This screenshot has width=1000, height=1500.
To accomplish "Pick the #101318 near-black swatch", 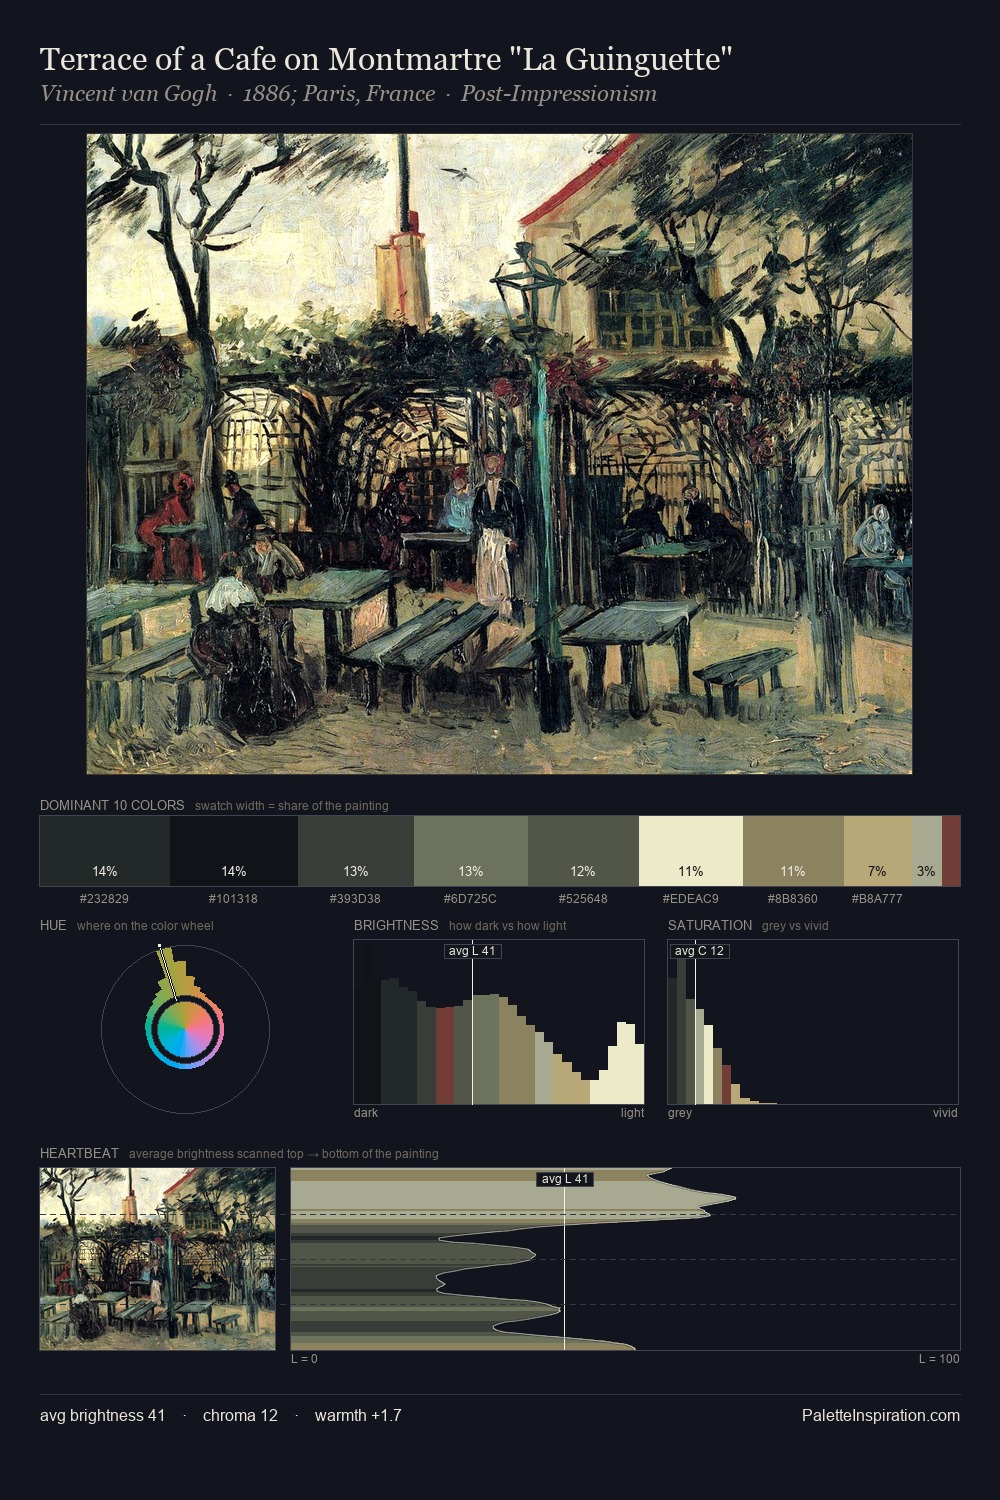I will coord(233,851).
